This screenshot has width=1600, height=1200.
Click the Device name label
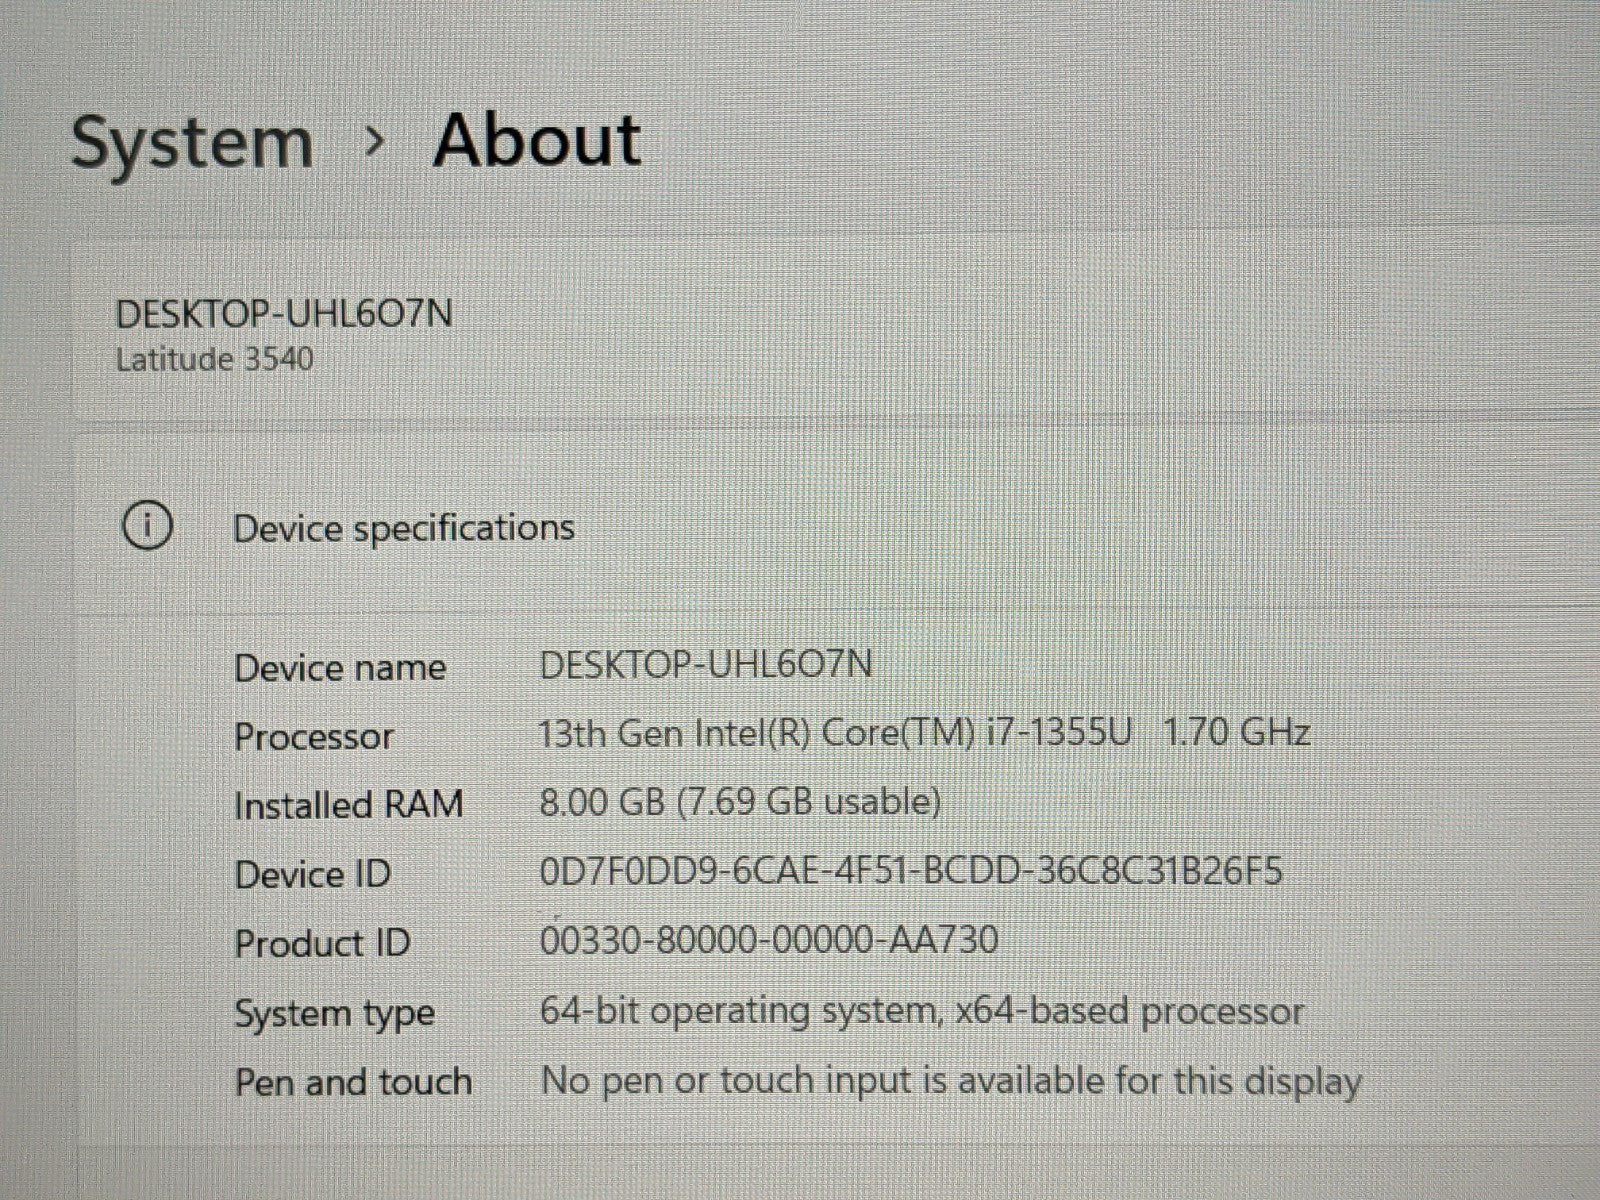point(340,668)
